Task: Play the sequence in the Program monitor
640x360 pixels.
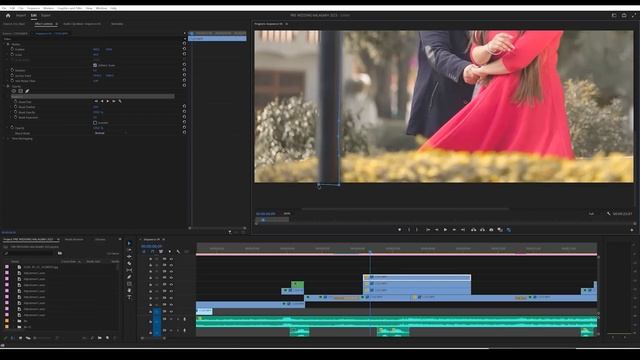Action: tap(445, 230)
